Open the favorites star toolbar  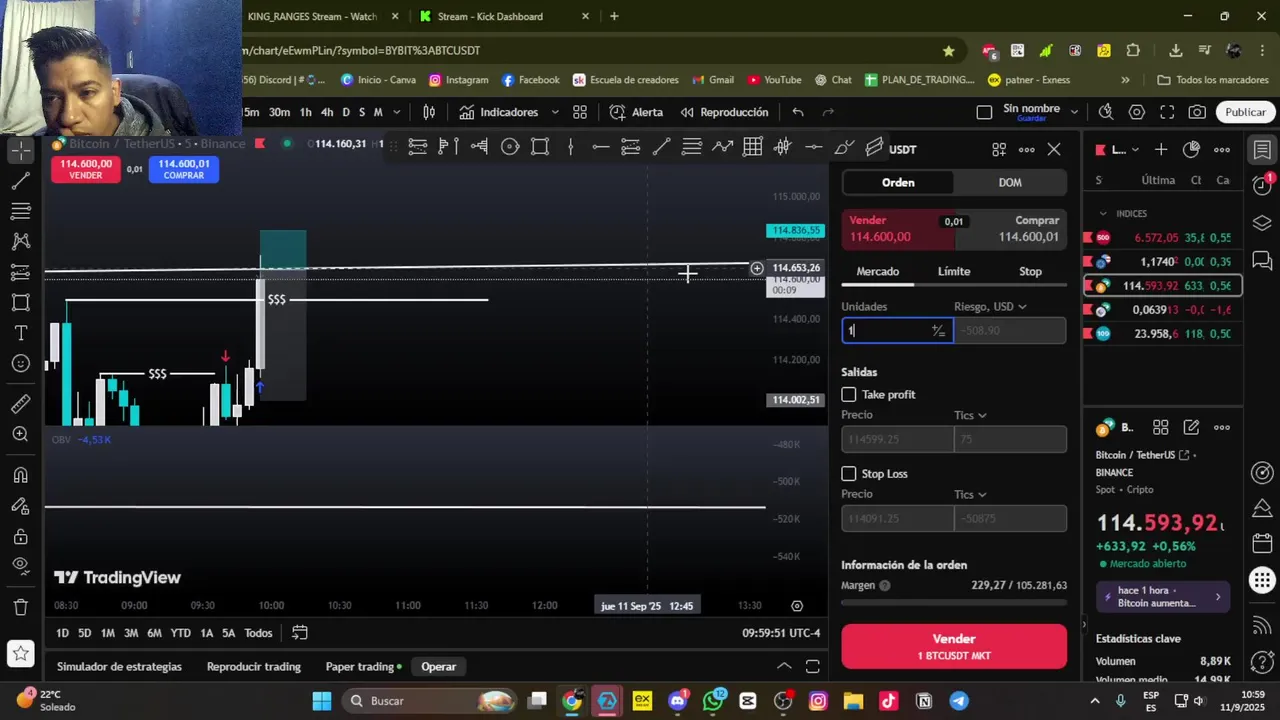pos(20,655)
